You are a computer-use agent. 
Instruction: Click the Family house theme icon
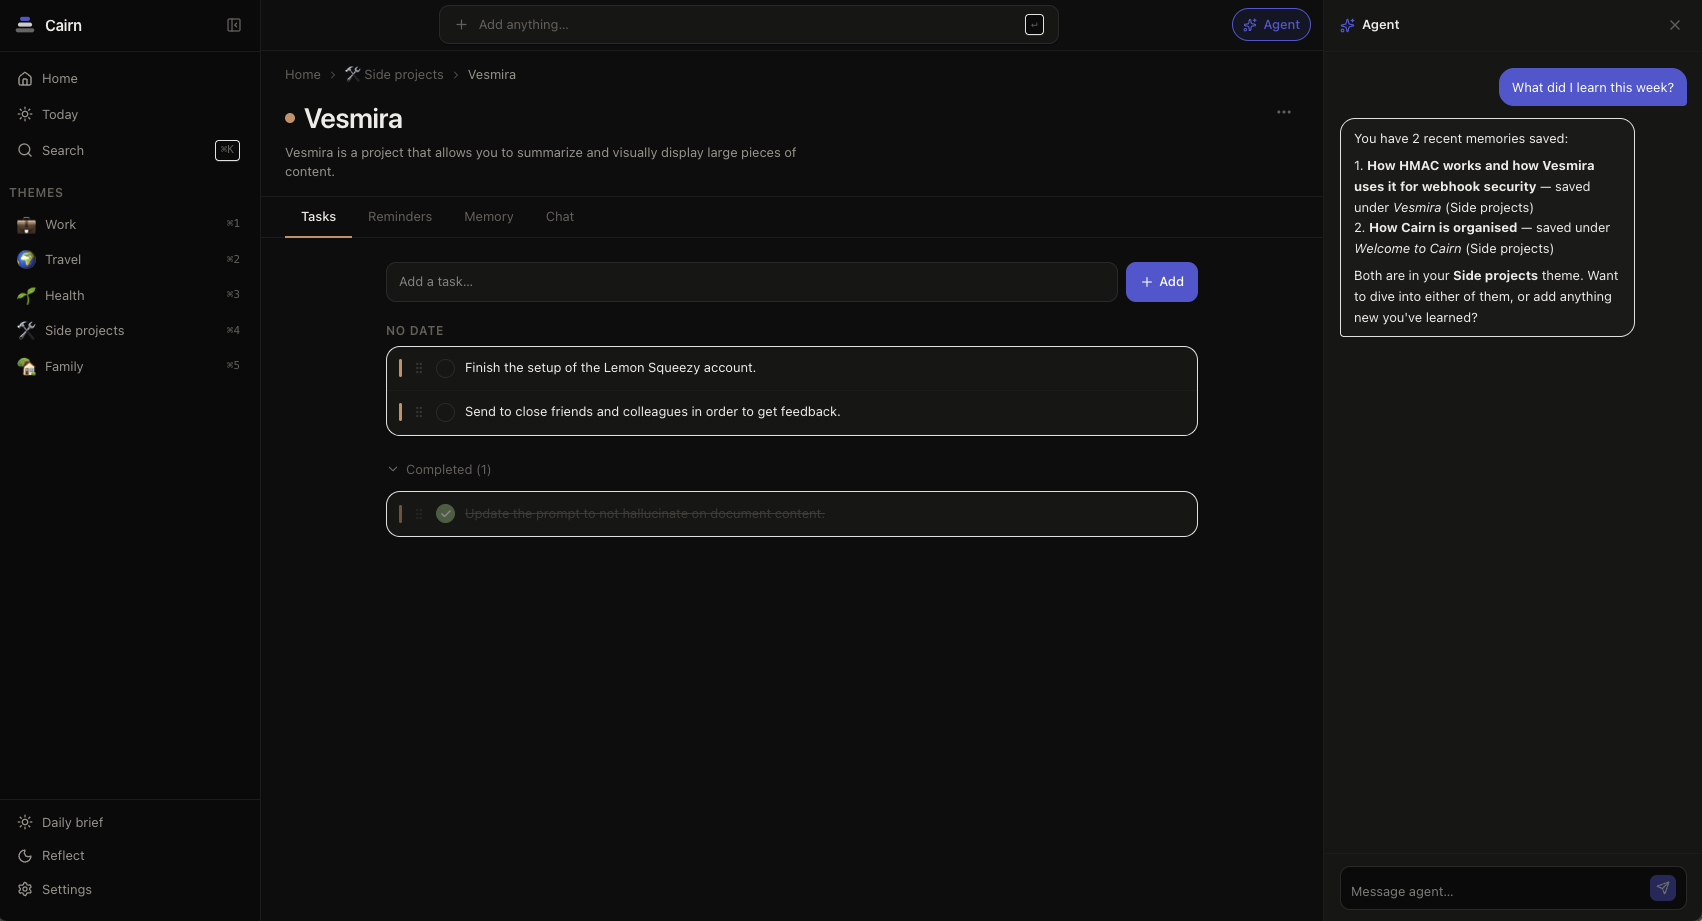click(27, 366)
